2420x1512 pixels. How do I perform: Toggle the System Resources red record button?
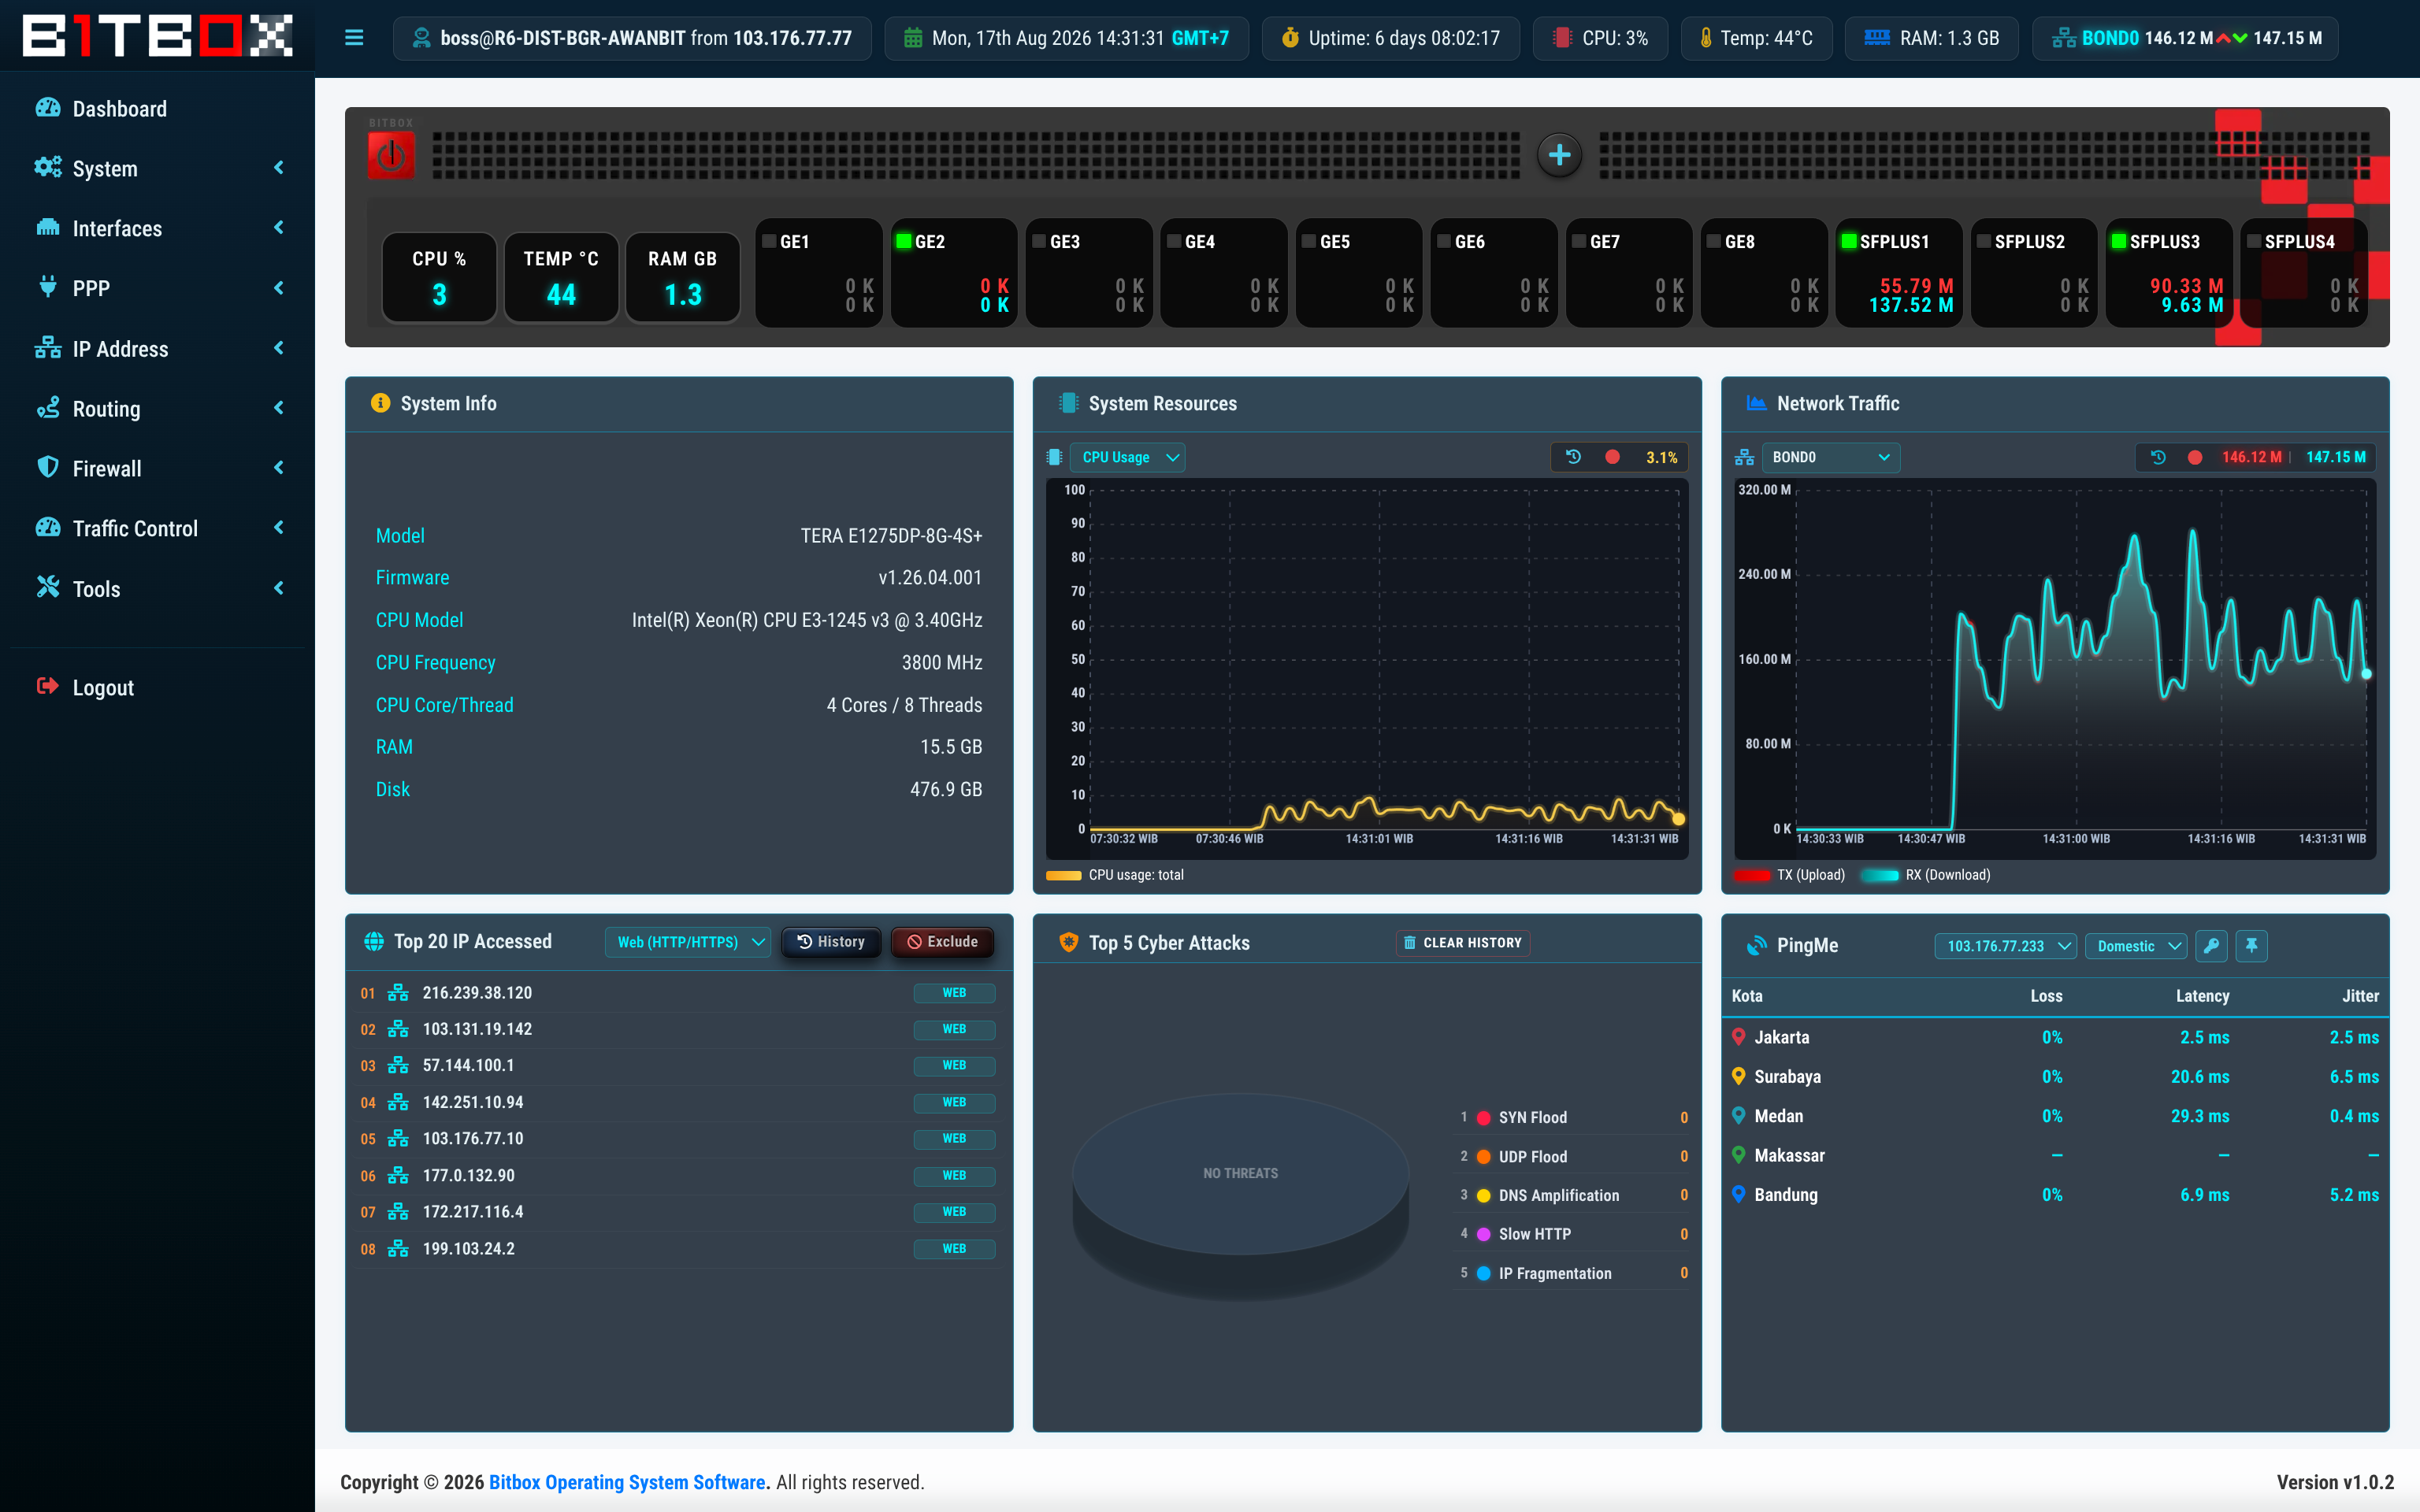pos(1612,457)
